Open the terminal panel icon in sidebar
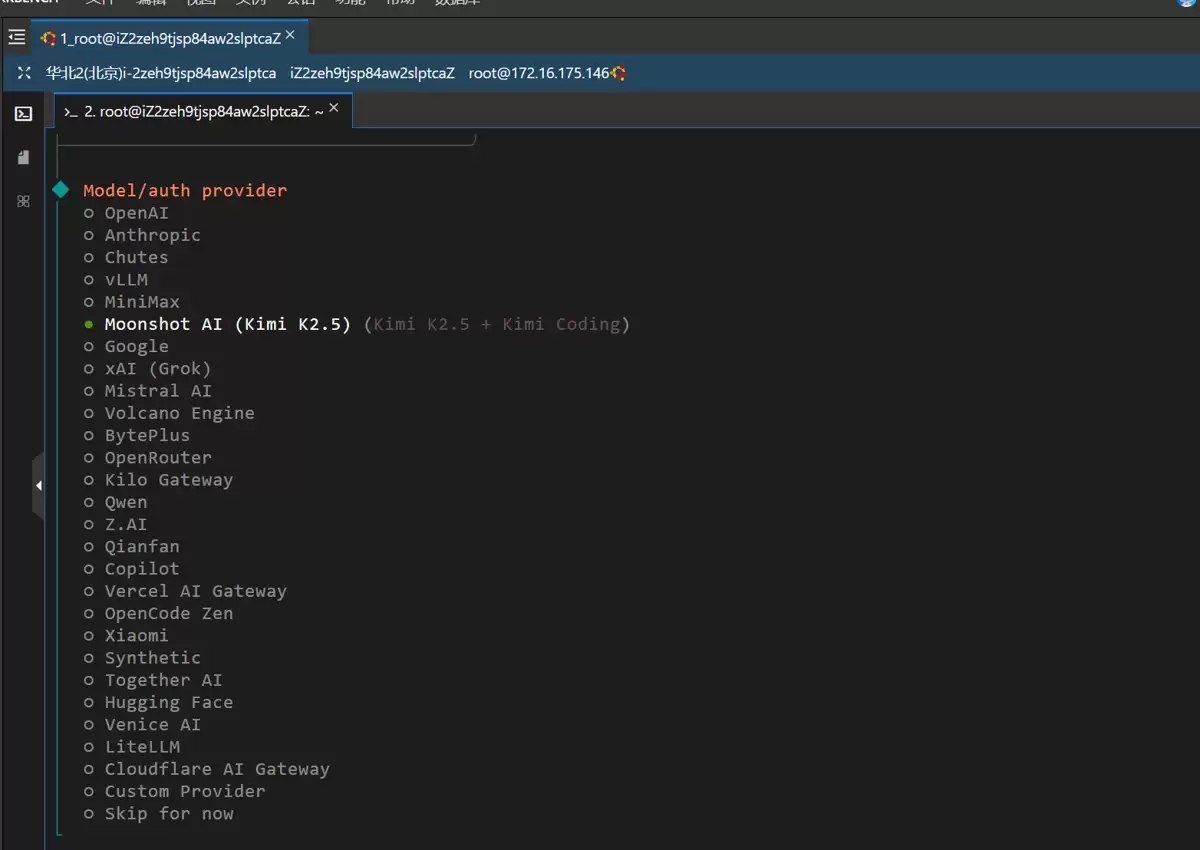The height and width of the screenshot is (850, 1200). 23,114
